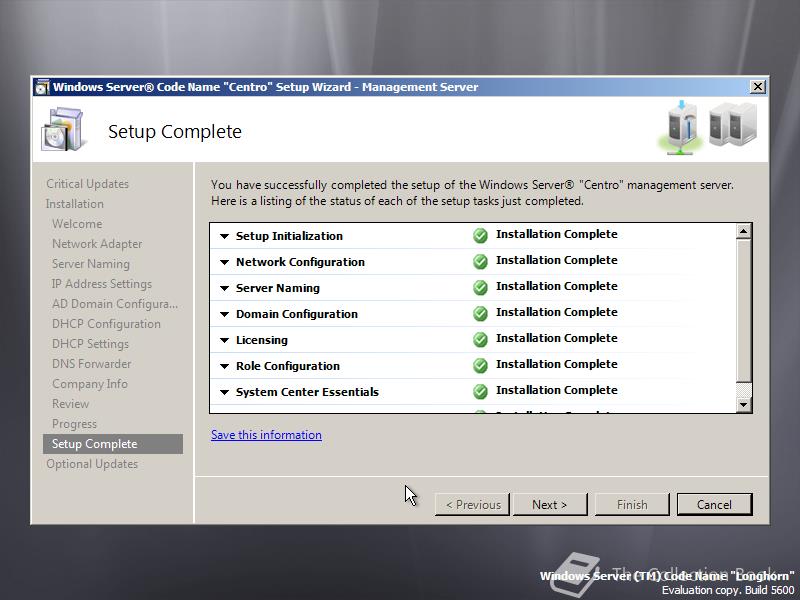Image resolution: width=800 pixels, height=600 pixels.
Task: Click Installation Complete text for Setup Initialization
Action: coord(557,234)
